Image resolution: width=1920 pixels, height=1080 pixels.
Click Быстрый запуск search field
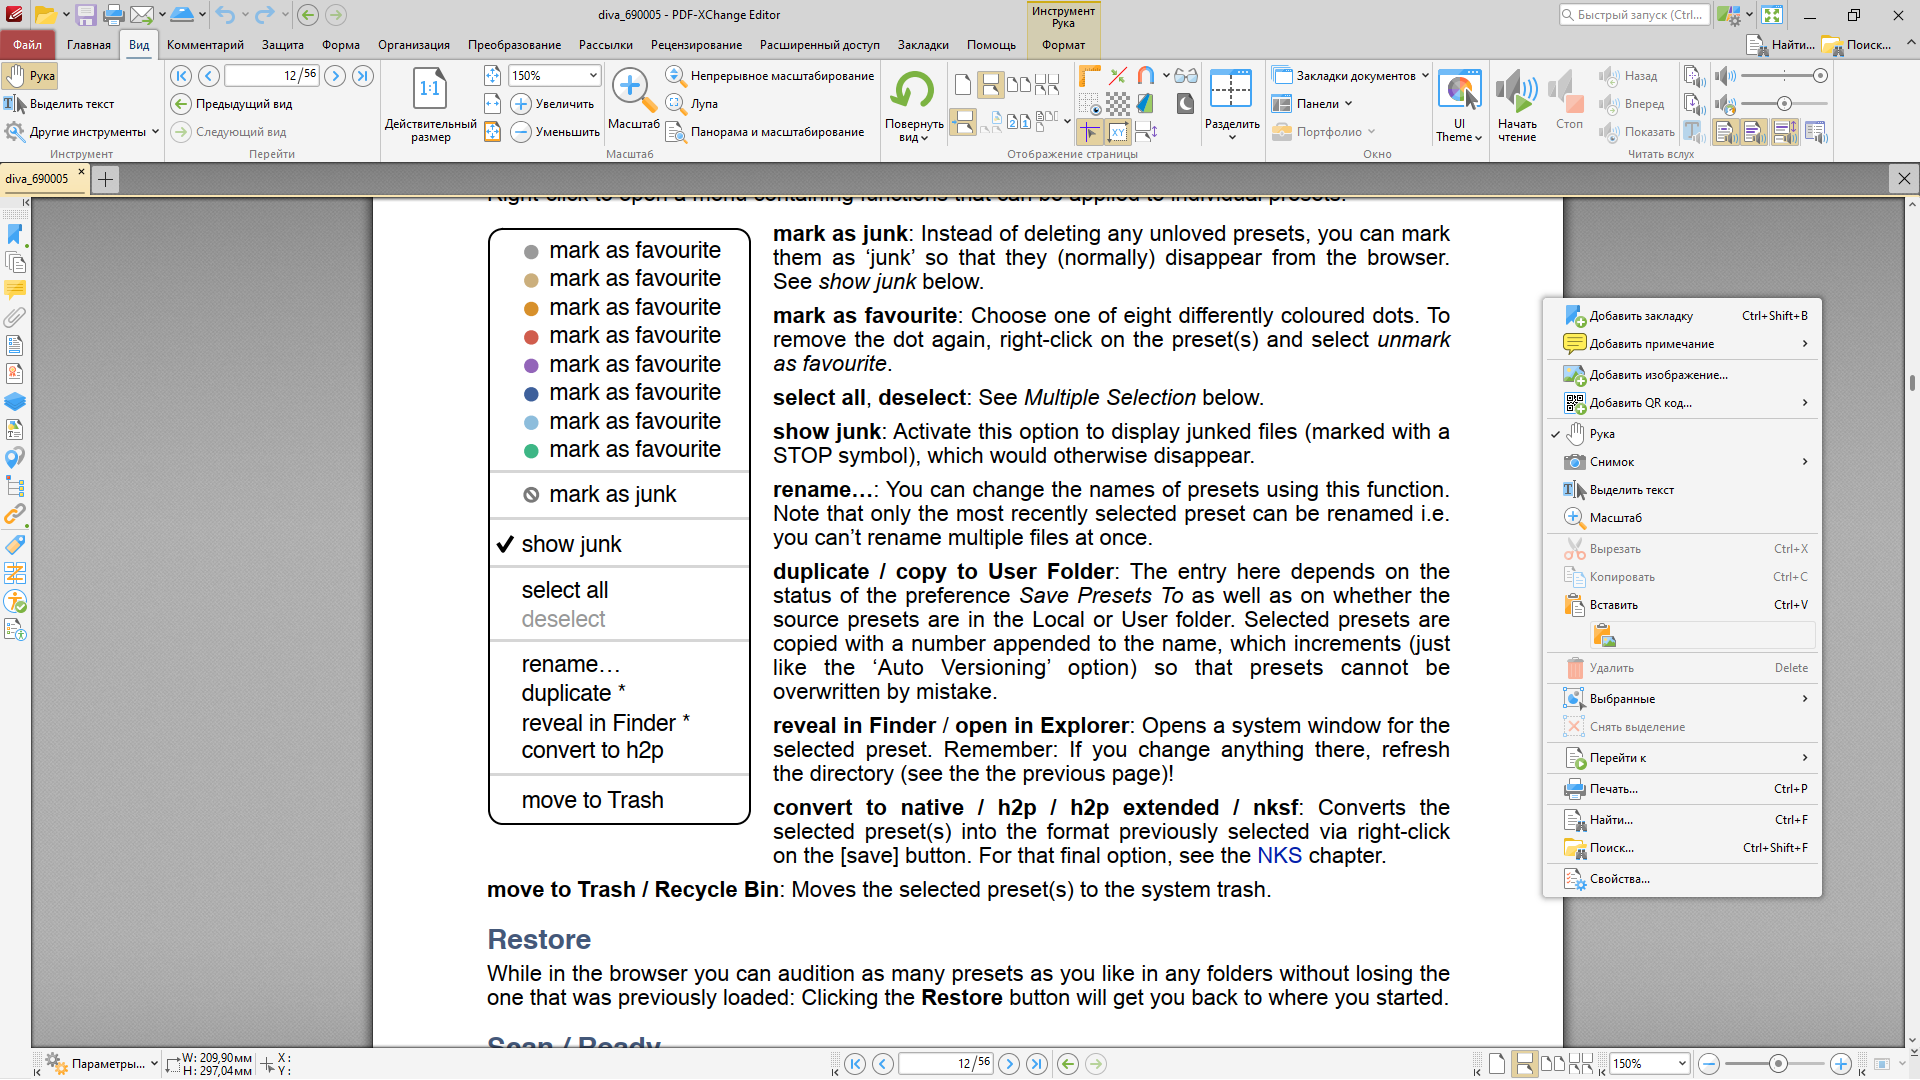pyautogui.click(x=1634, y=15)
